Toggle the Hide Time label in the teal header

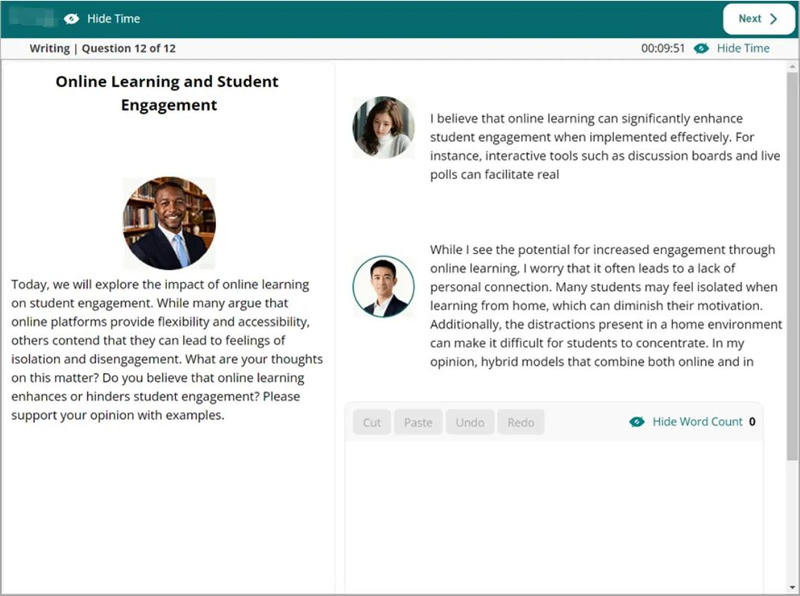point(113,18)
